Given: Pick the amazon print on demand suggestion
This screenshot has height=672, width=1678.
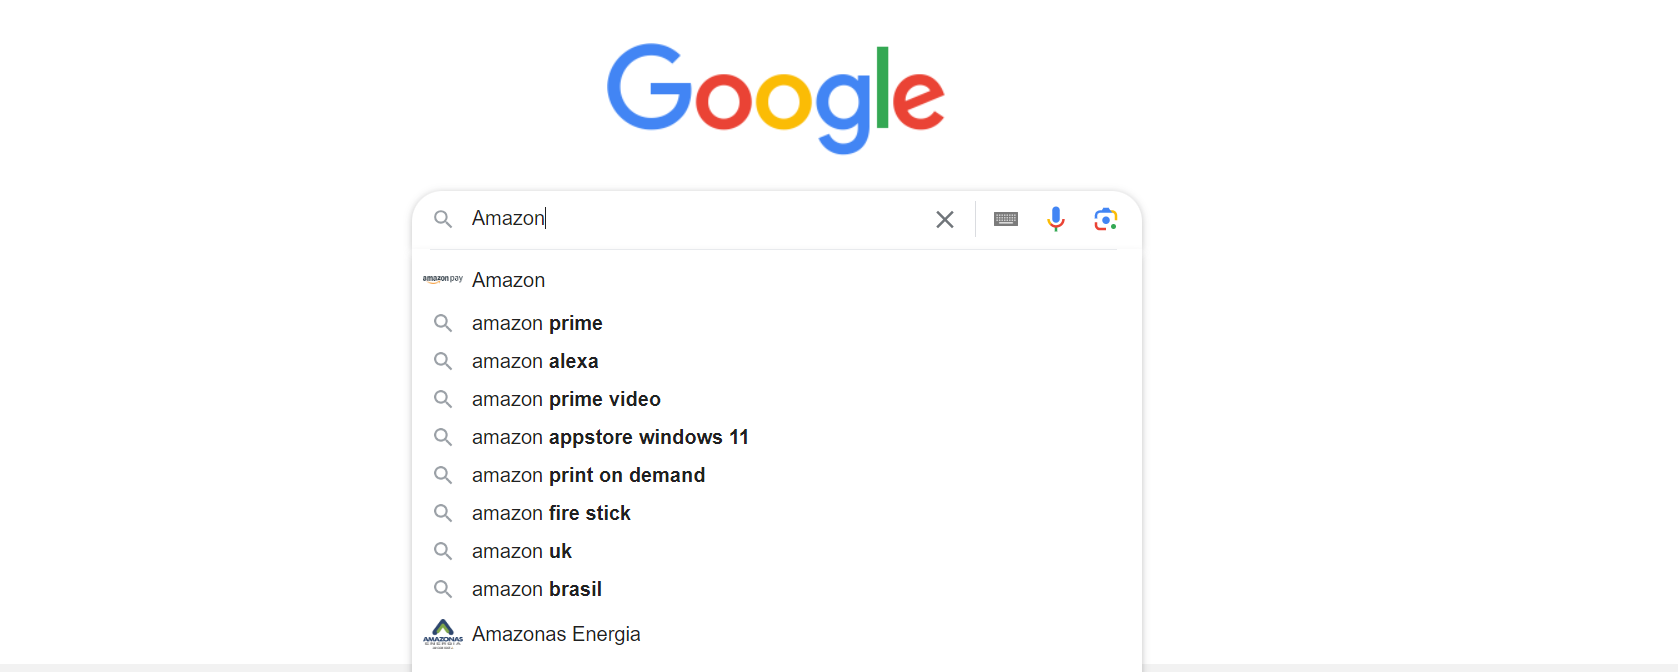Looking at the screenshot, I should 588,475.
